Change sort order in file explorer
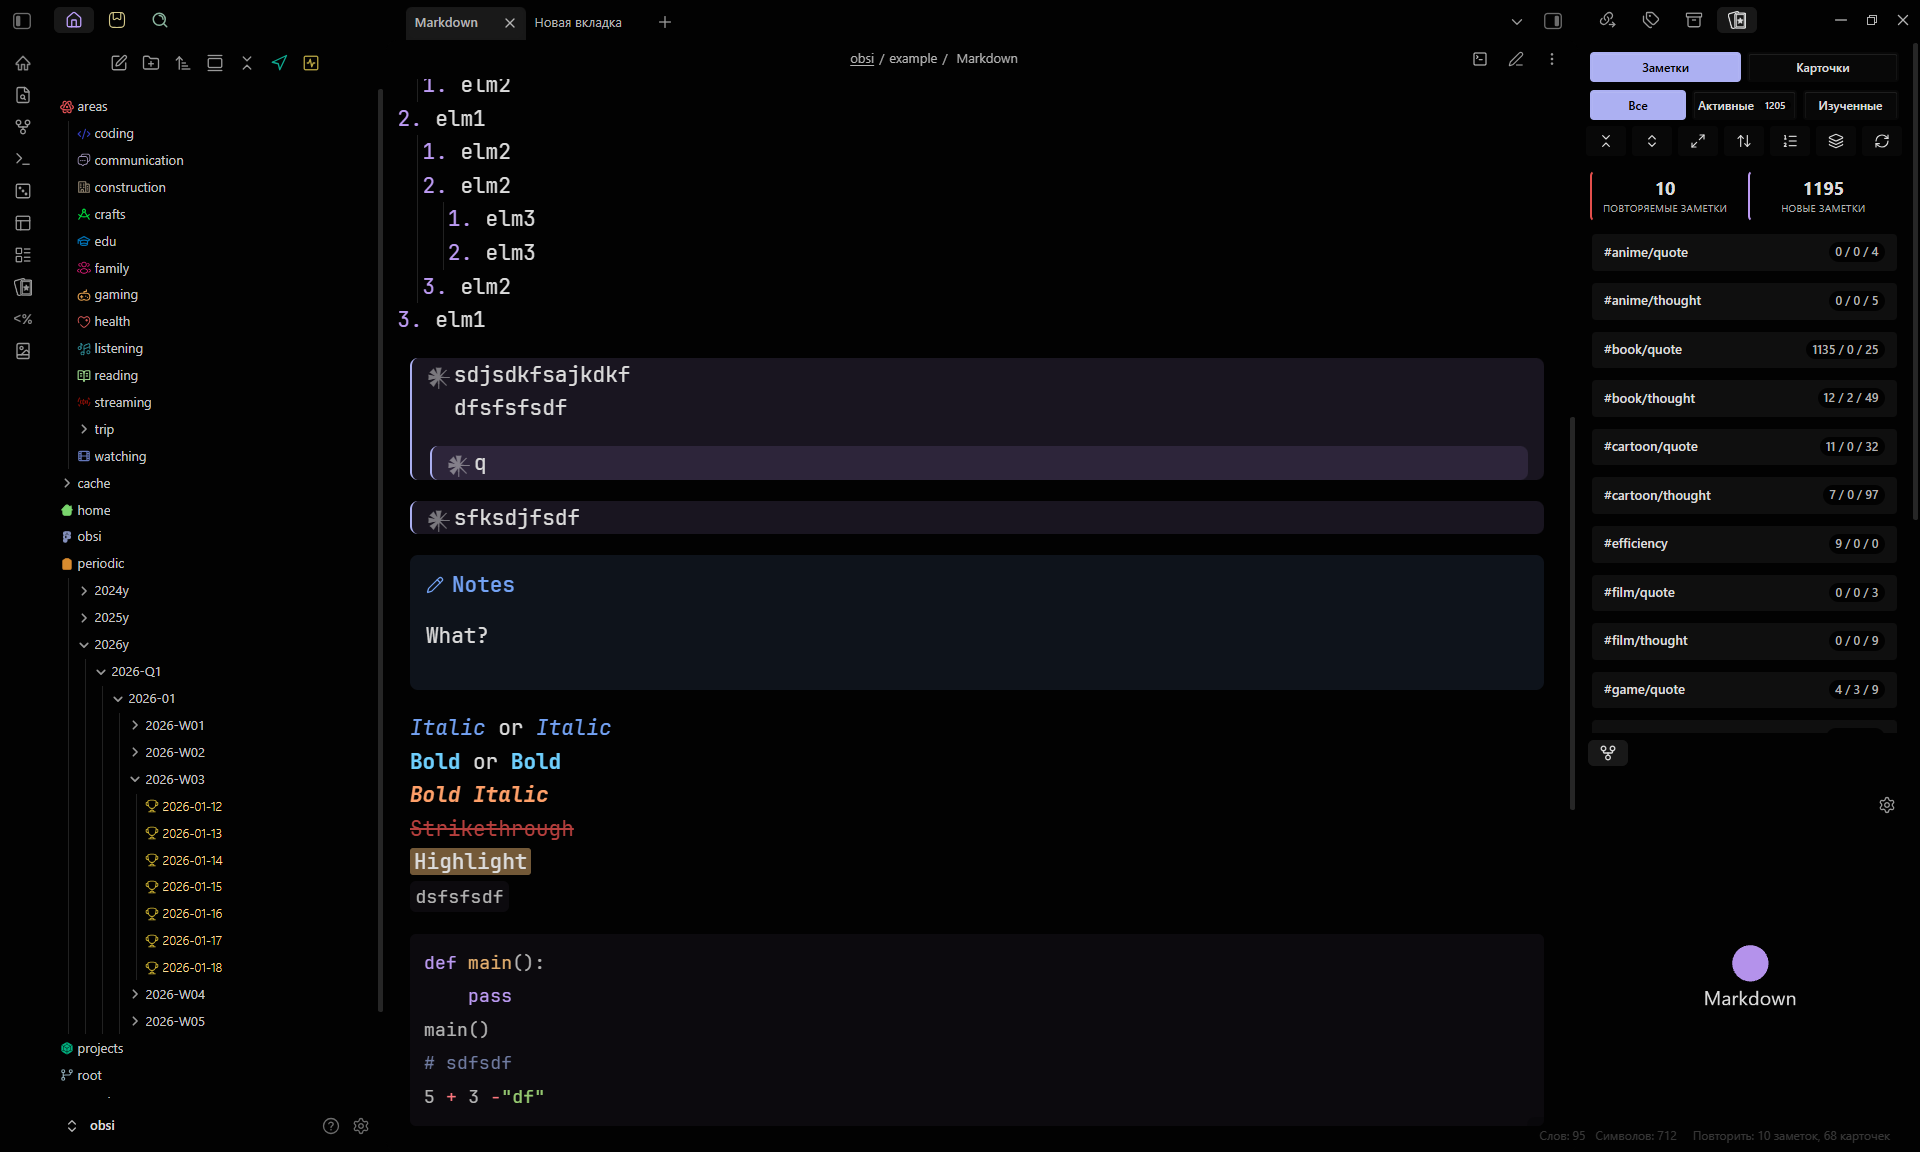This screenshot has width=1920, height=1152. point(183,63)
